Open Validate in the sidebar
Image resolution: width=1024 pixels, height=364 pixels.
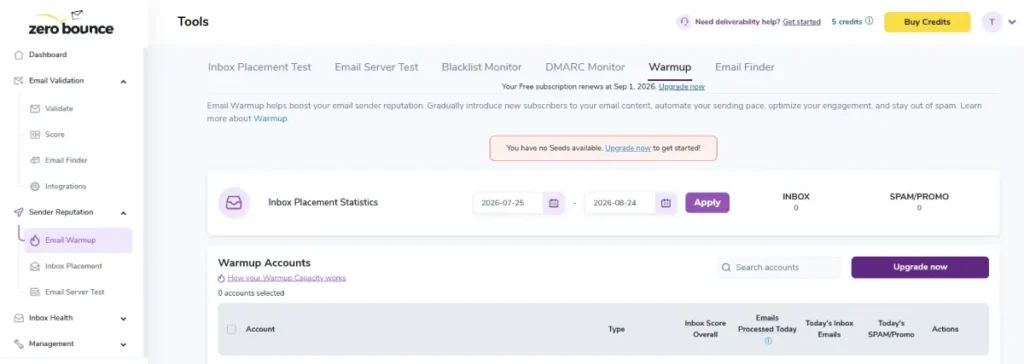click(x=59, y=108)
